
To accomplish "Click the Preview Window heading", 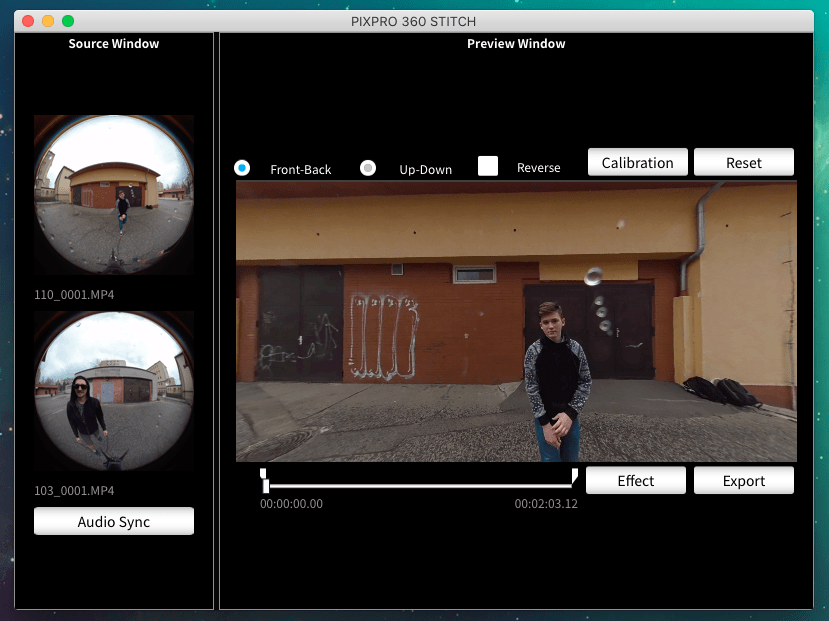I will 516,43.
